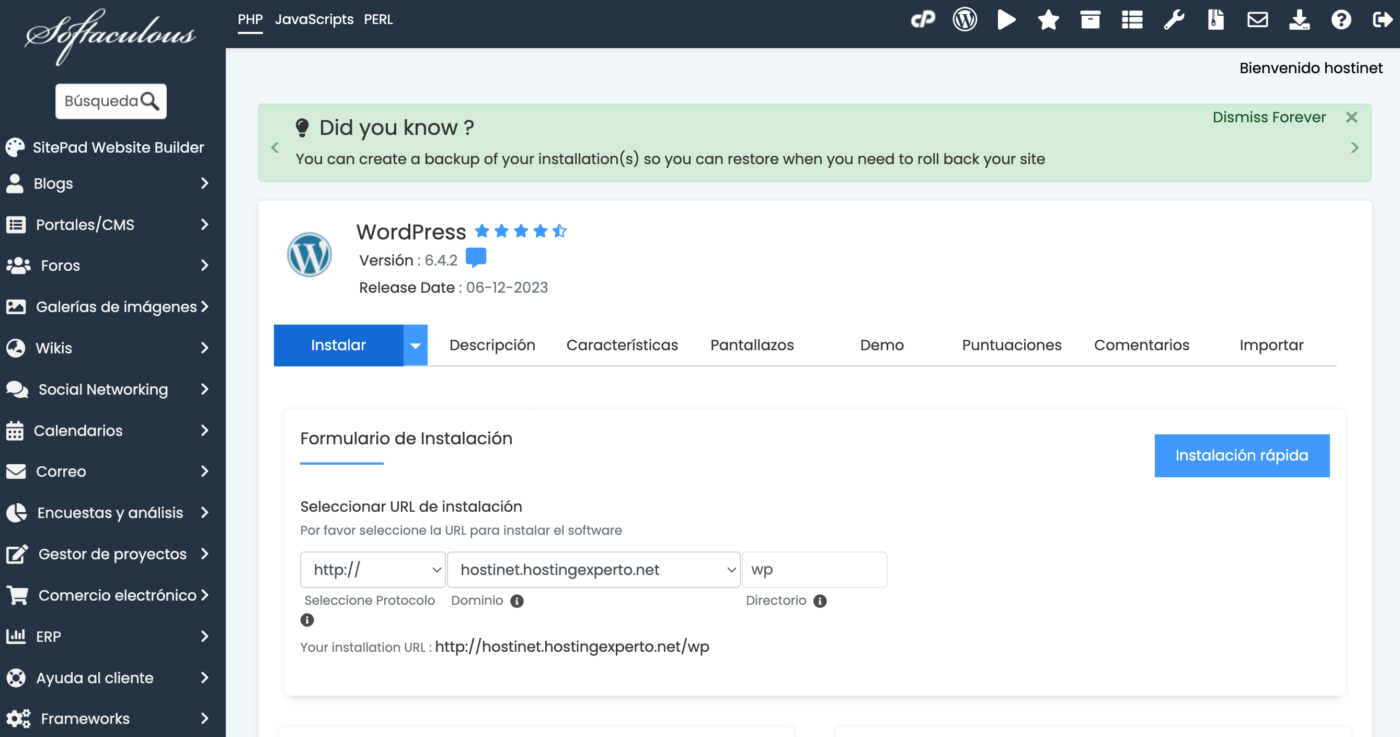
Task: Click the Directorio input containing wp
Action: coord(814,570)
